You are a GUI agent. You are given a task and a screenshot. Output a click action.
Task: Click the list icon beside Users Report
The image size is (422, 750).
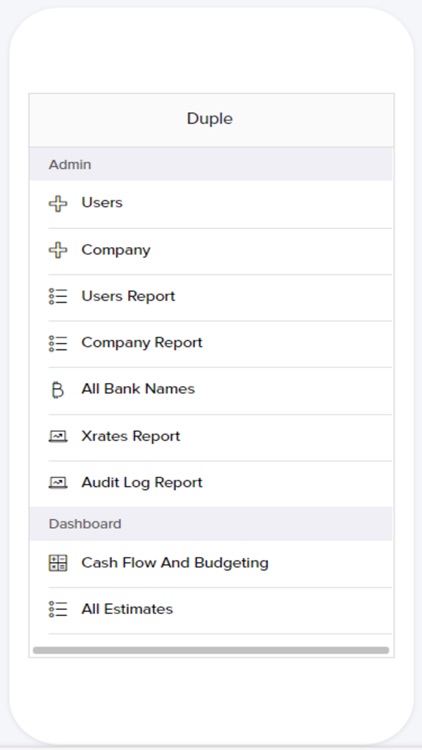(58, 297)
